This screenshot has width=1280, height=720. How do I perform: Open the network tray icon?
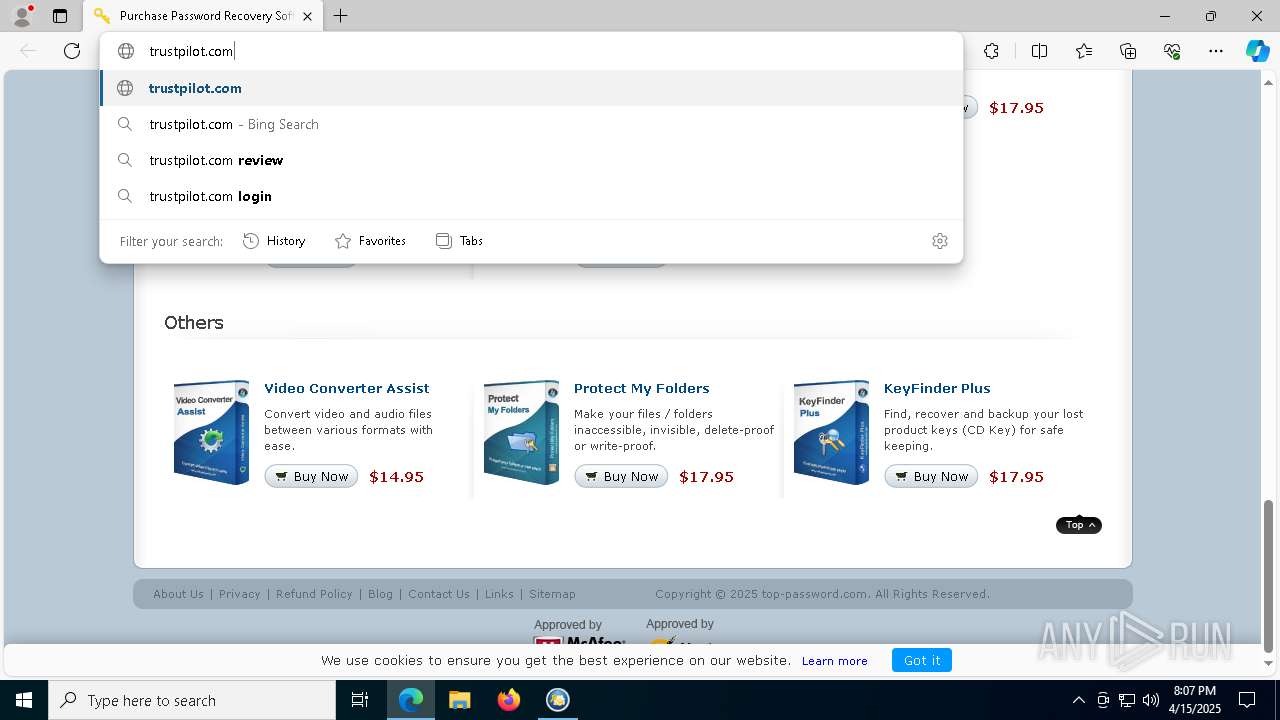coord(1127,700)
